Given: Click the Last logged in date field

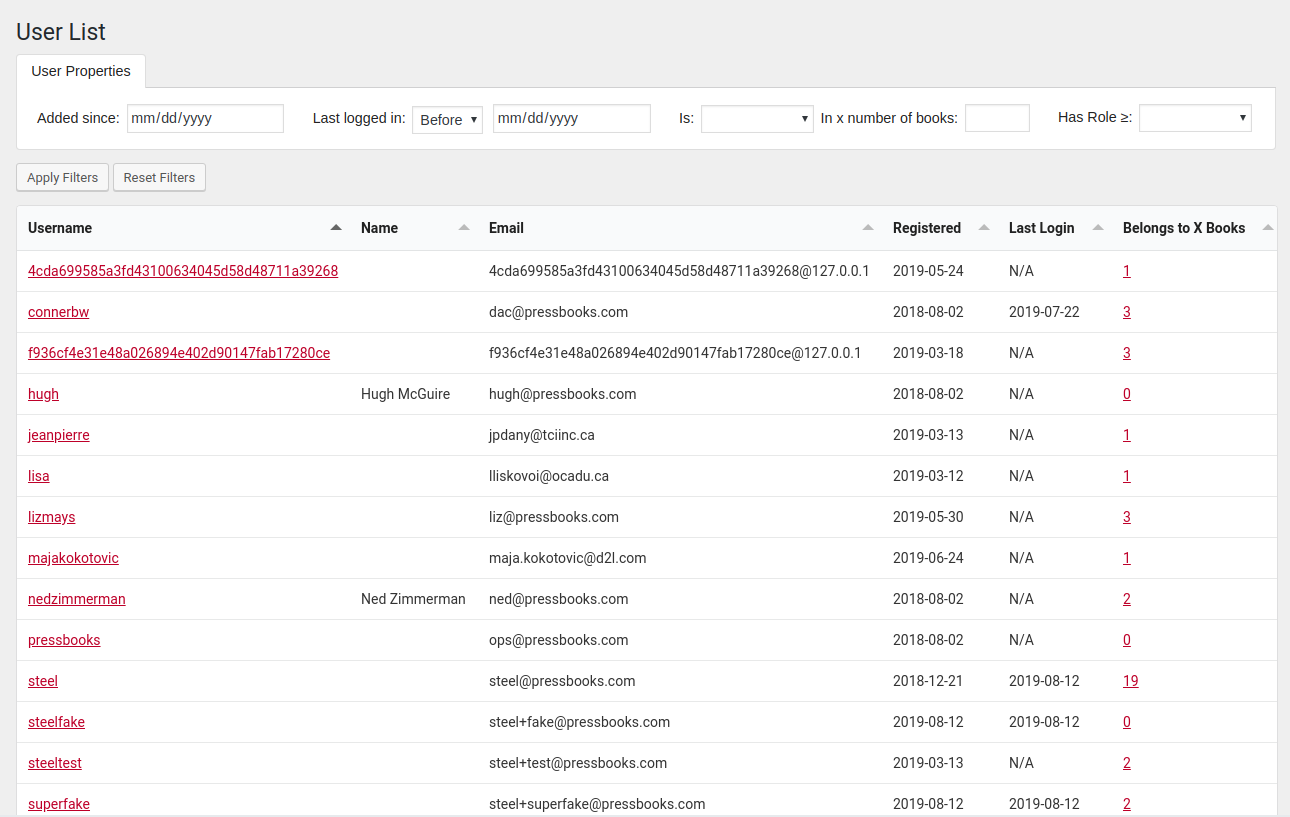Looking at the screenshot, I should click(571, 118).
